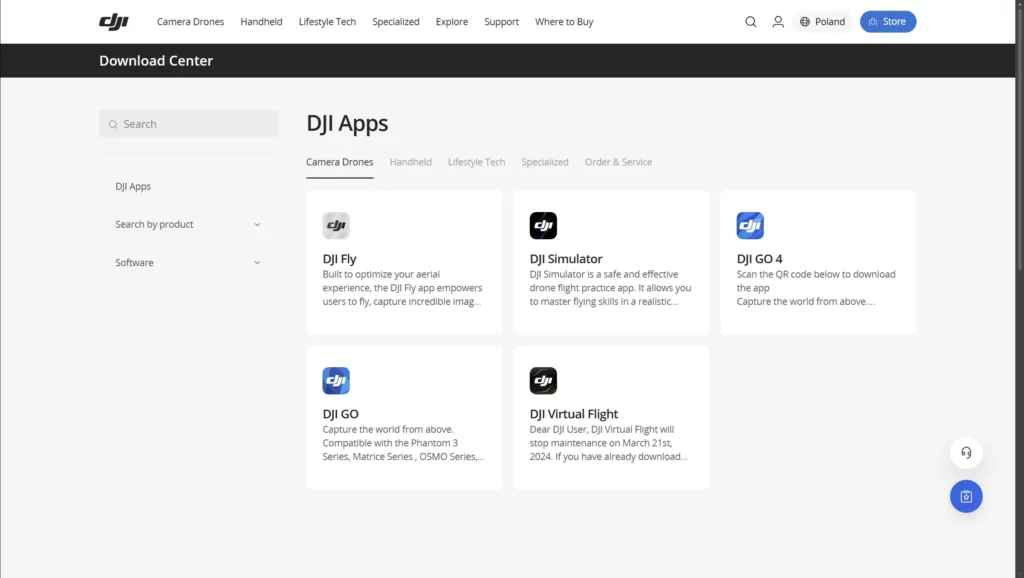Open the user account icon
This screenshot has height=578, width=1024.
pos(778,22)
